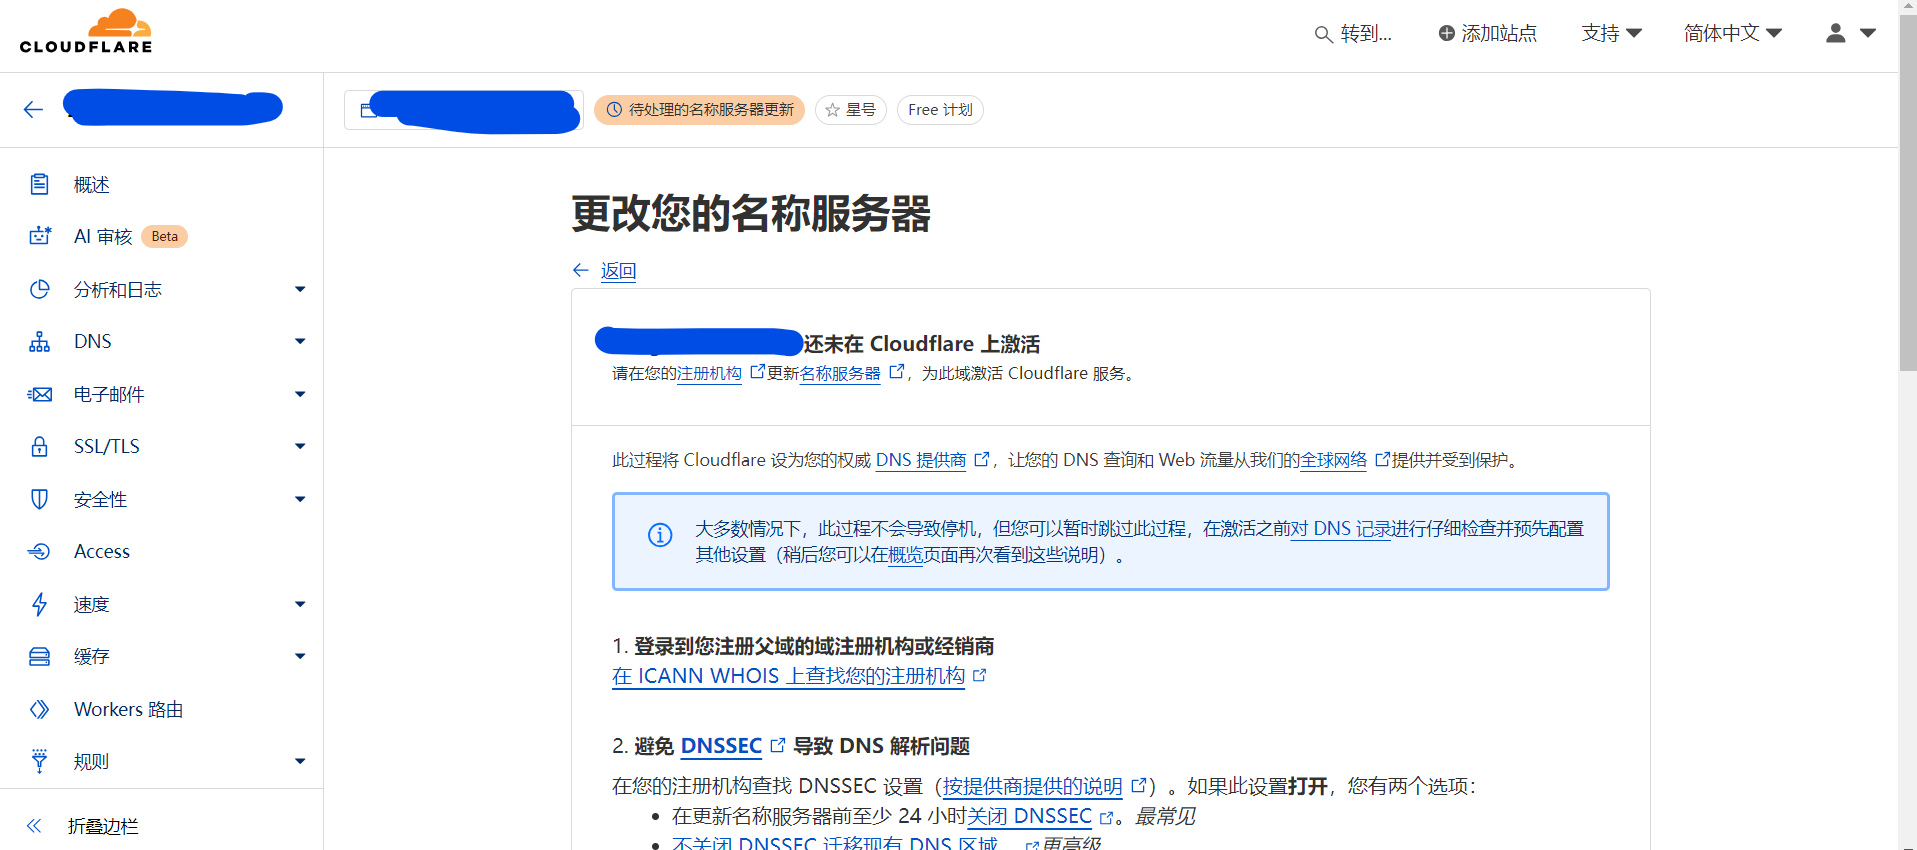The width and height of the screenshot is (1917, 850).
Task: Open the 支持 dropdown menu
Action: tap(1611, 33)
